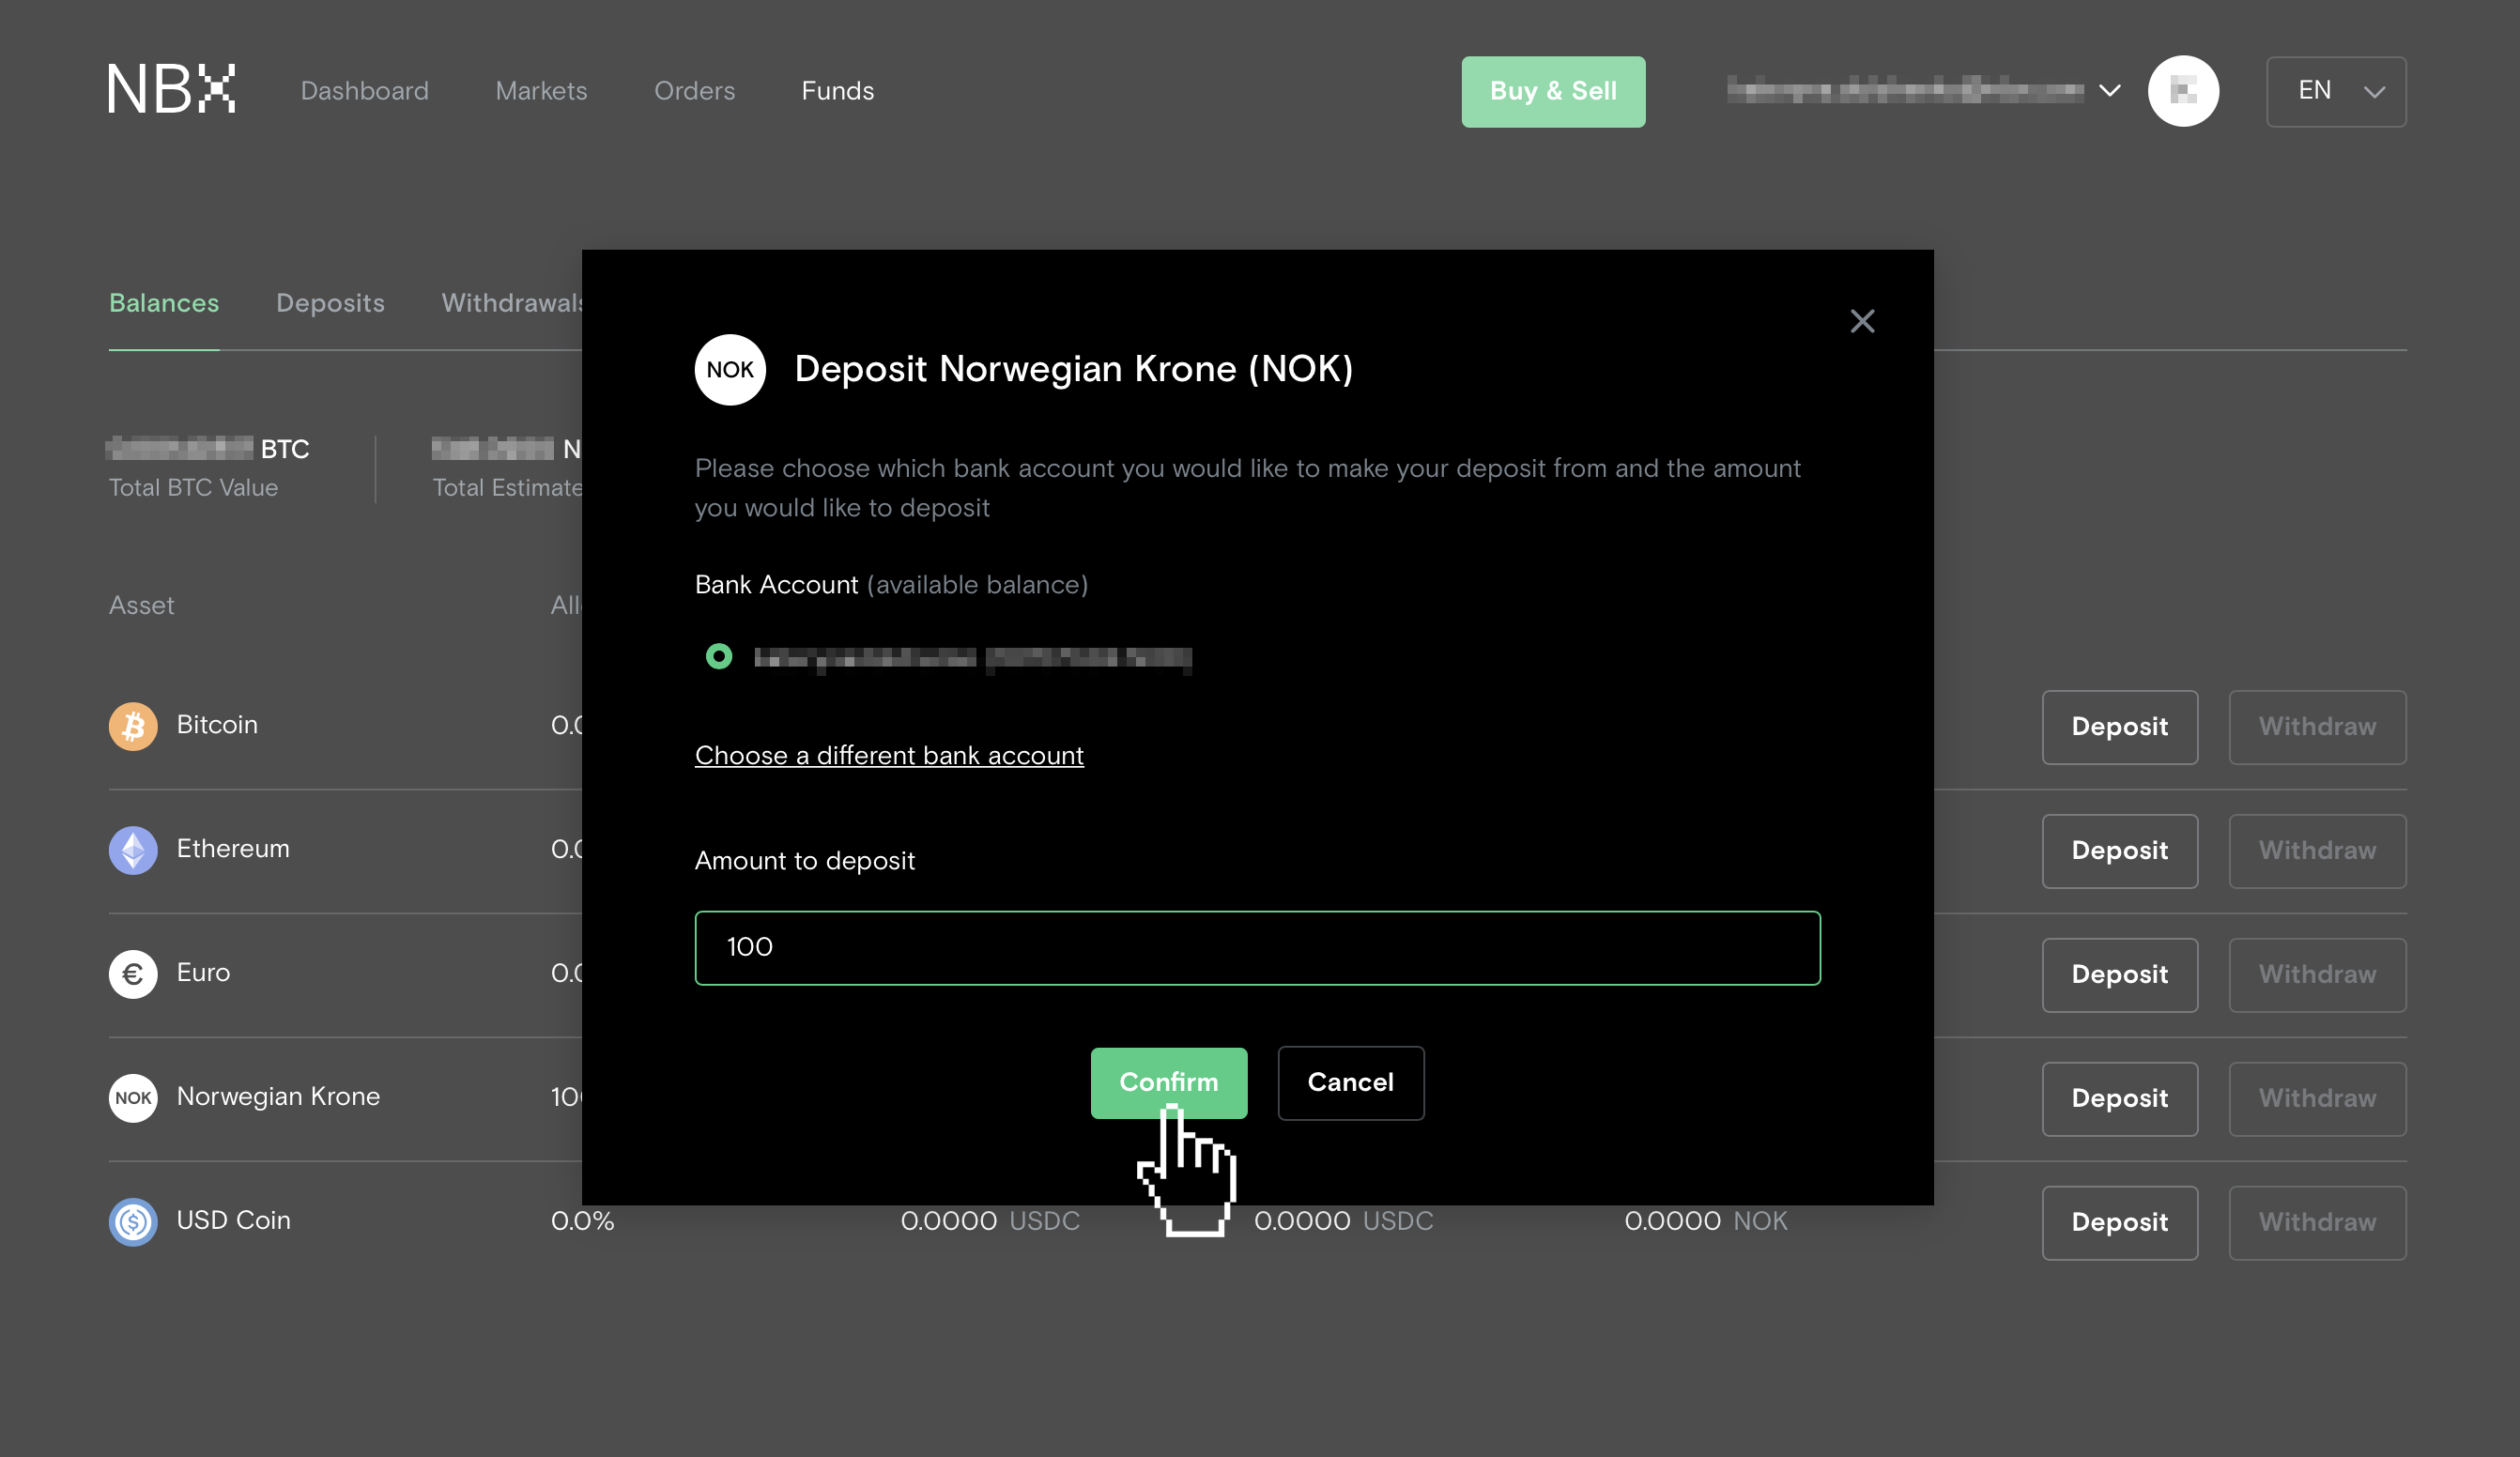Click Choose a different bank account
2520x1457 pixels.
coord(888,756)
